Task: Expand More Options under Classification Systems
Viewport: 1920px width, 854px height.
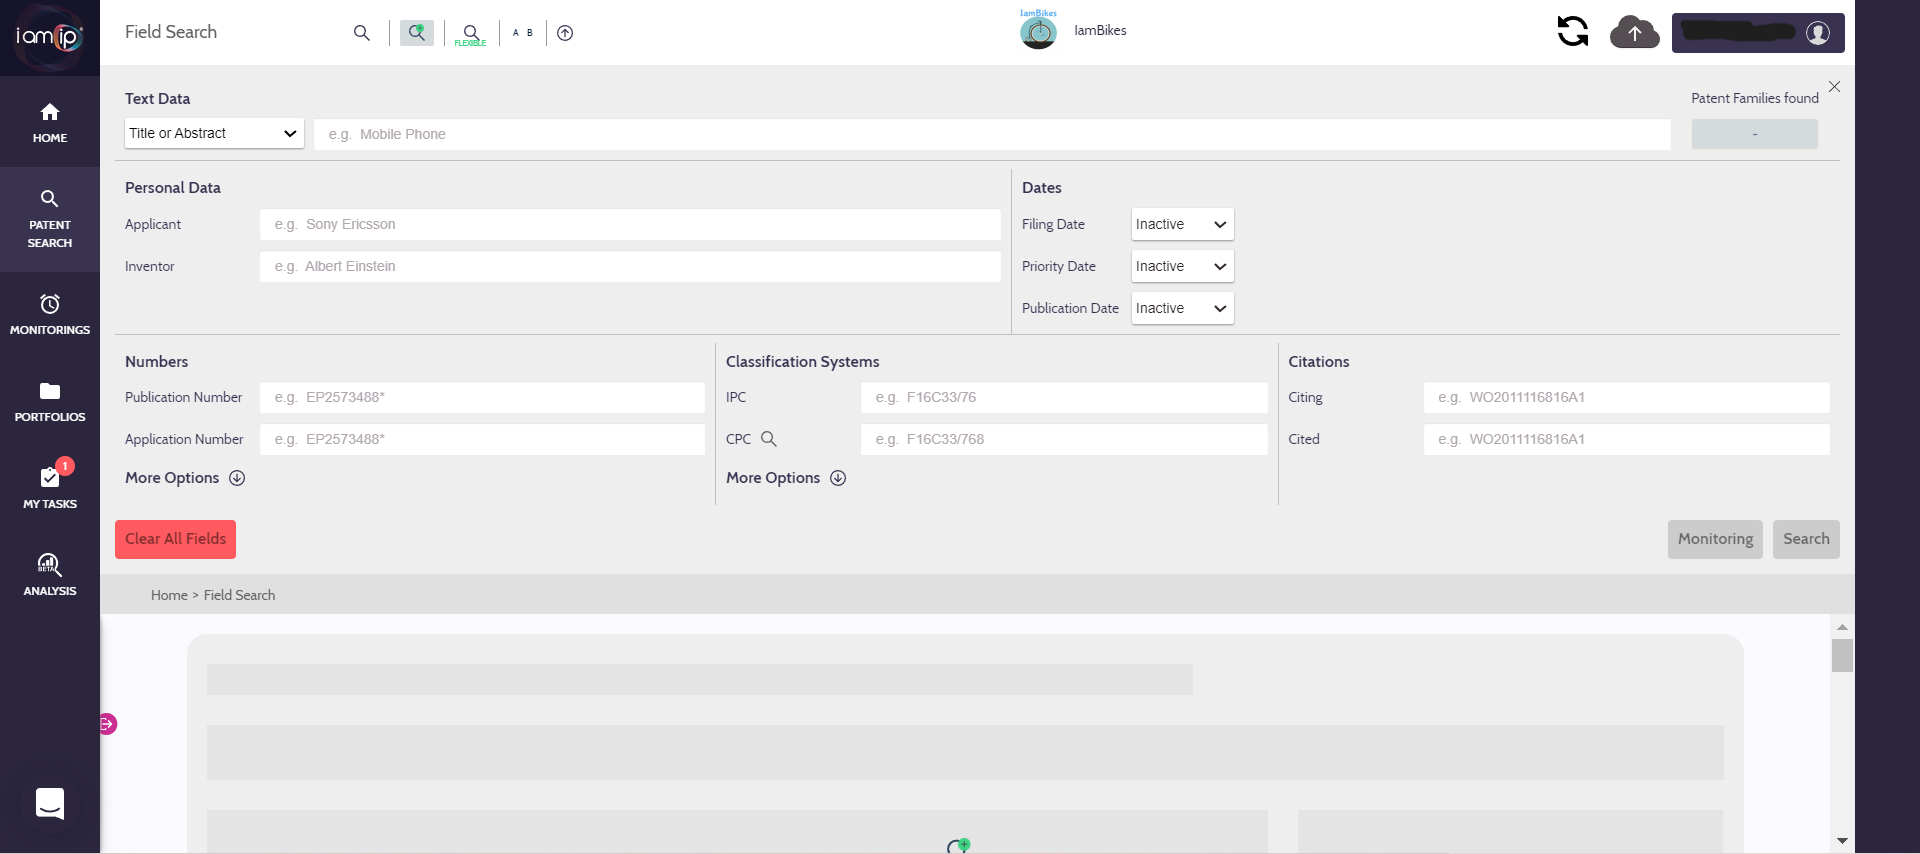Action: coord(786,478)
